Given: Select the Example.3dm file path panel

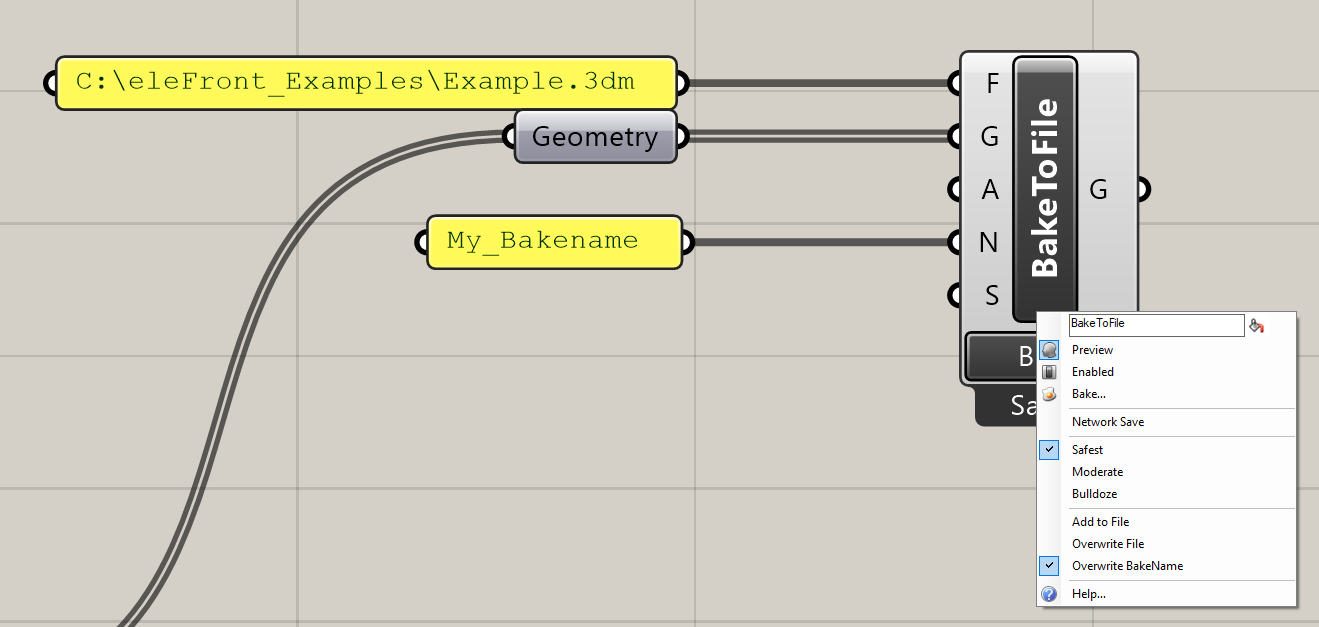Looking at the screenshot, I should pyautogui.click(x=366, y=83).
